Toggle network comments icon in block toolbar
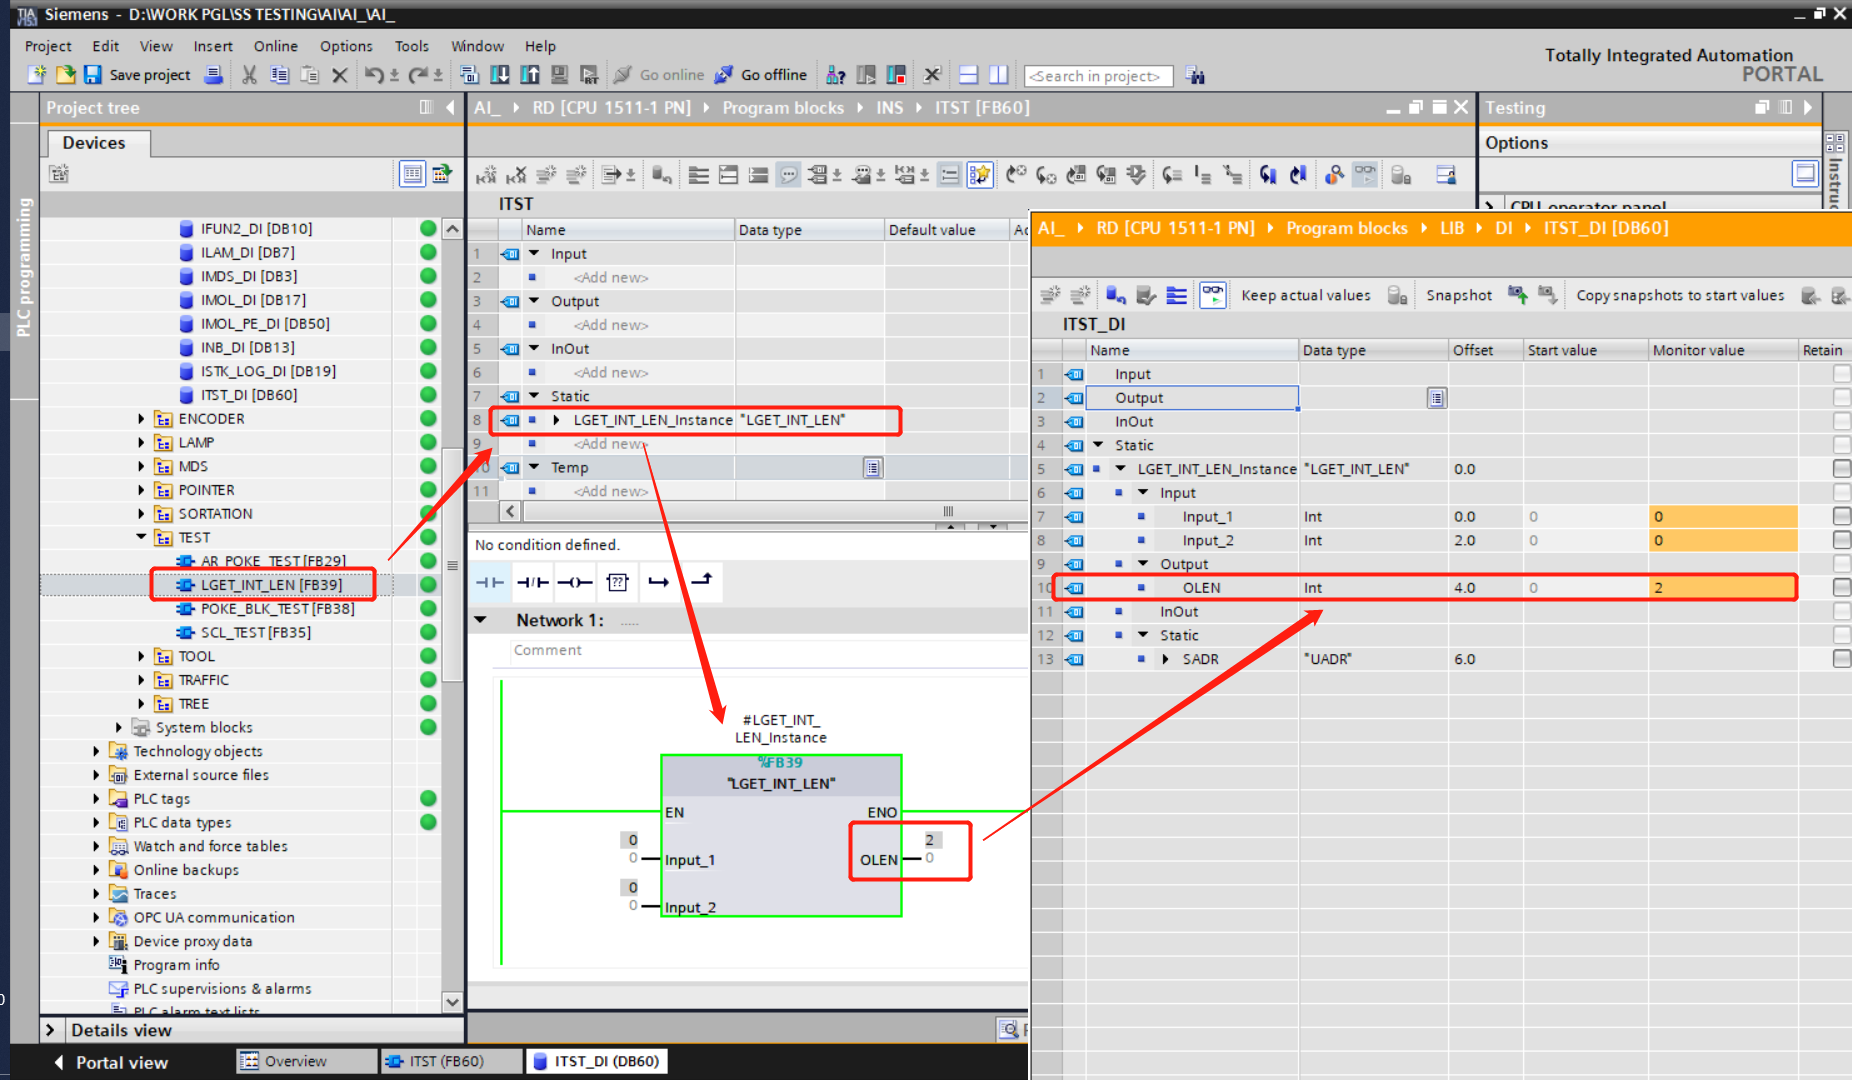Image resolution: width=1852 pixels, height=1080 pixels. 789,175
